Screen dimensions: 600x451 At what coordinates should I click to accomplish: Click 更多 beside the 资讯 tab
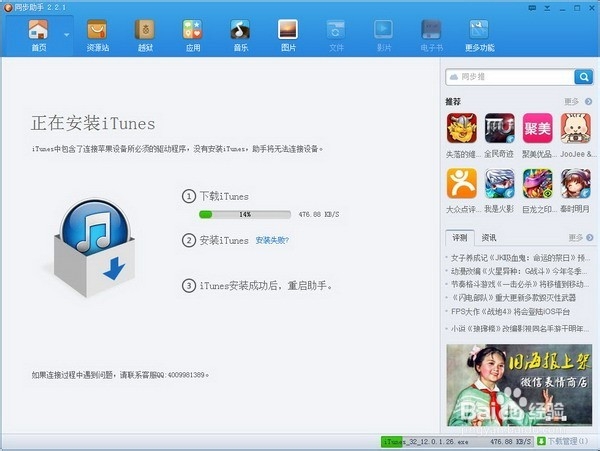[580, 238]
